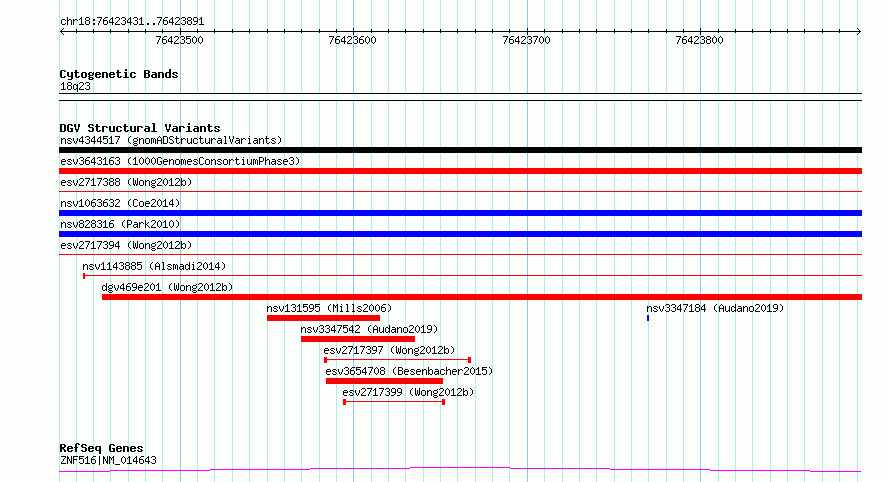The image size is (890, 482).
Task: Open the nsv4344517 (gnomADStructuralVariants) label
Action: (x=171, y=140)
